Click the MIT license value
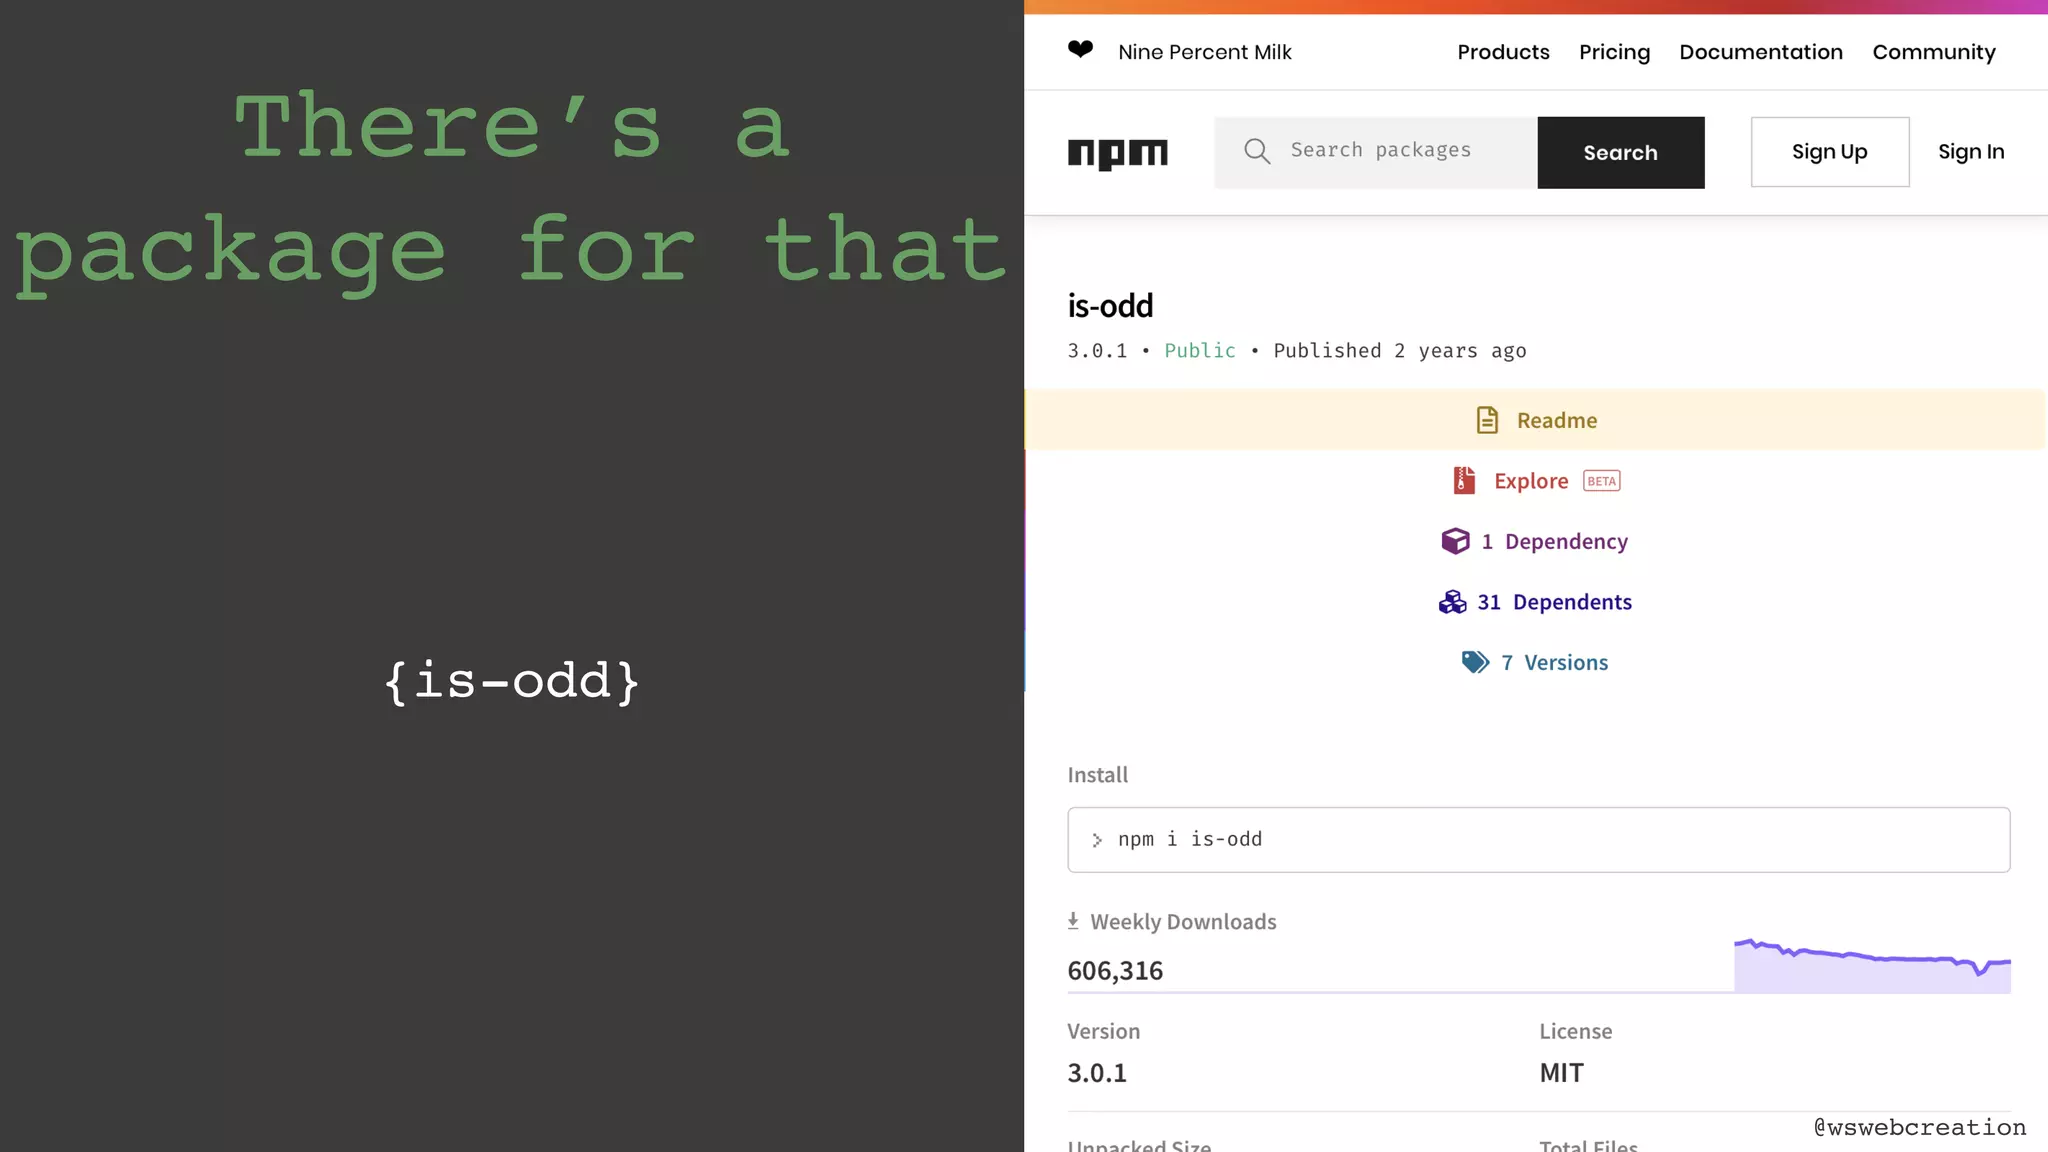 tap(1561, 1073)
